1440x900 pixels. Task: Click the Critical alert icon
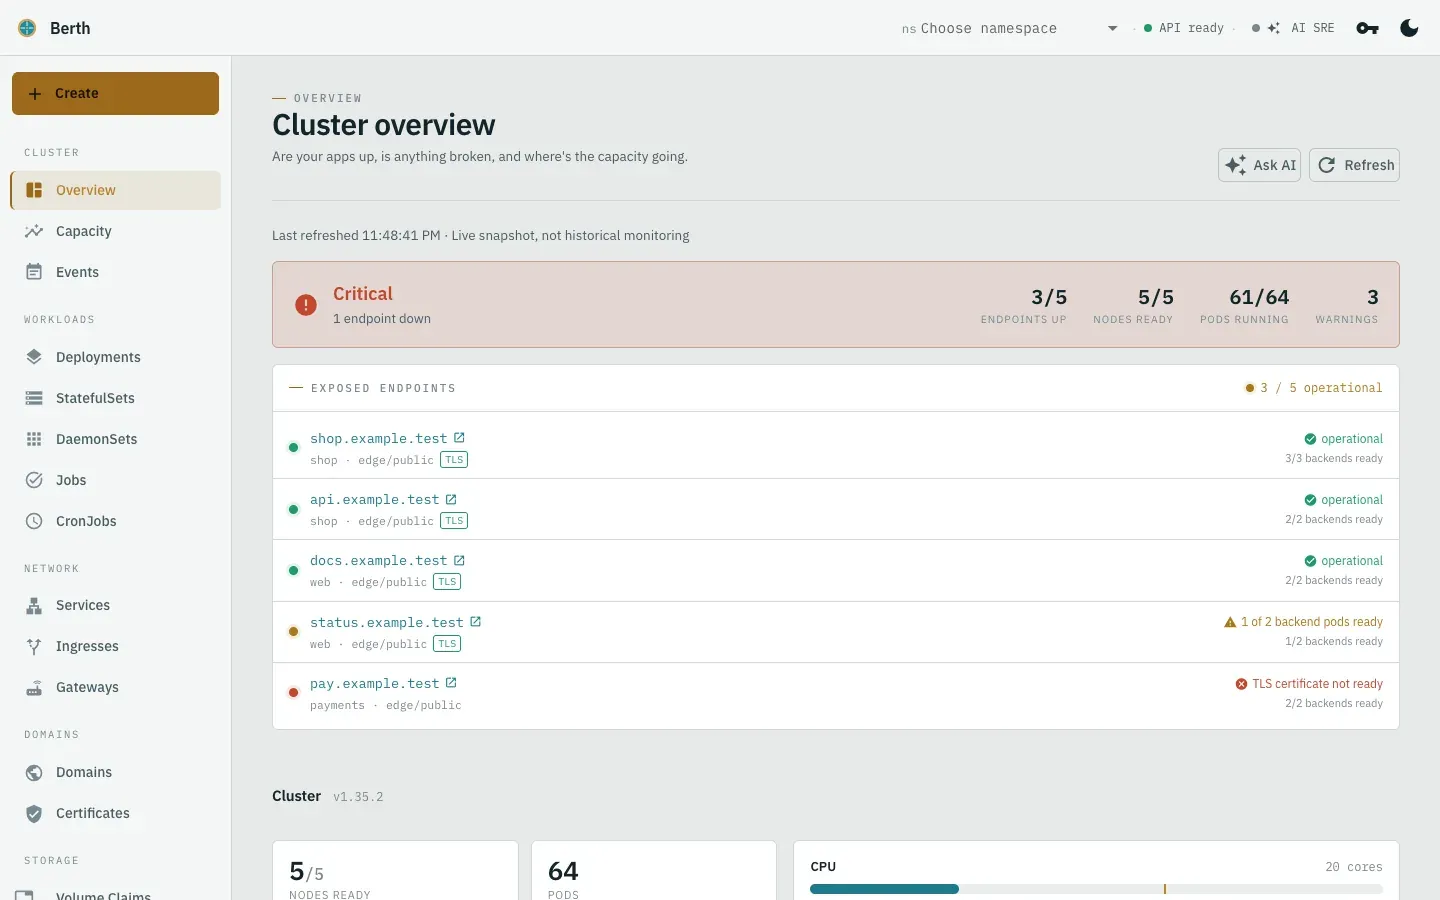click(306, 305)
